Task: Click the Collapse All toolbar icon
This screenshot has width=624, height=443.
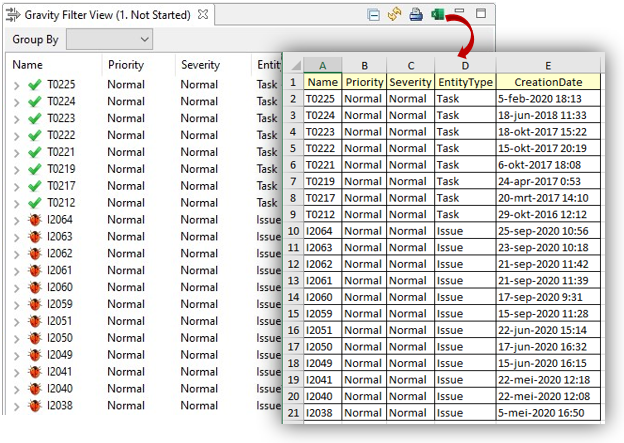Action: pos(373,15)
